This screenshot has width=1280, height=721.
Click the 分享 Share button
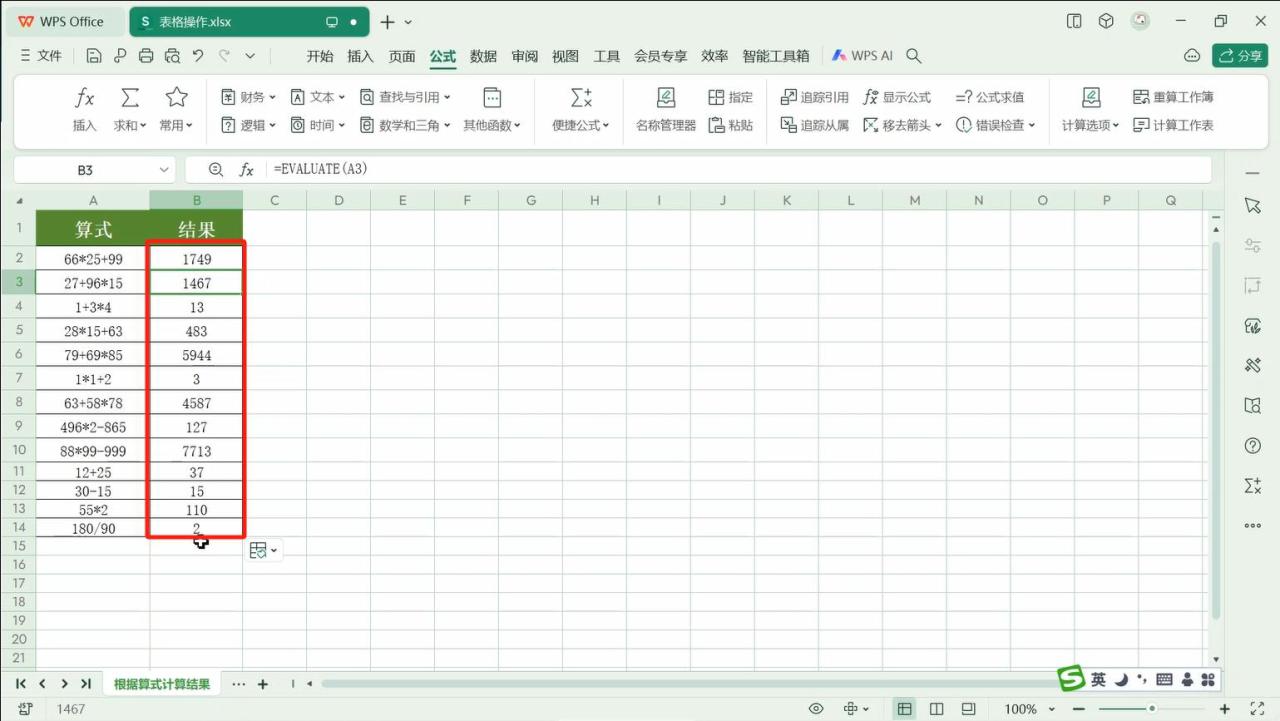[x=1240, y=56]
